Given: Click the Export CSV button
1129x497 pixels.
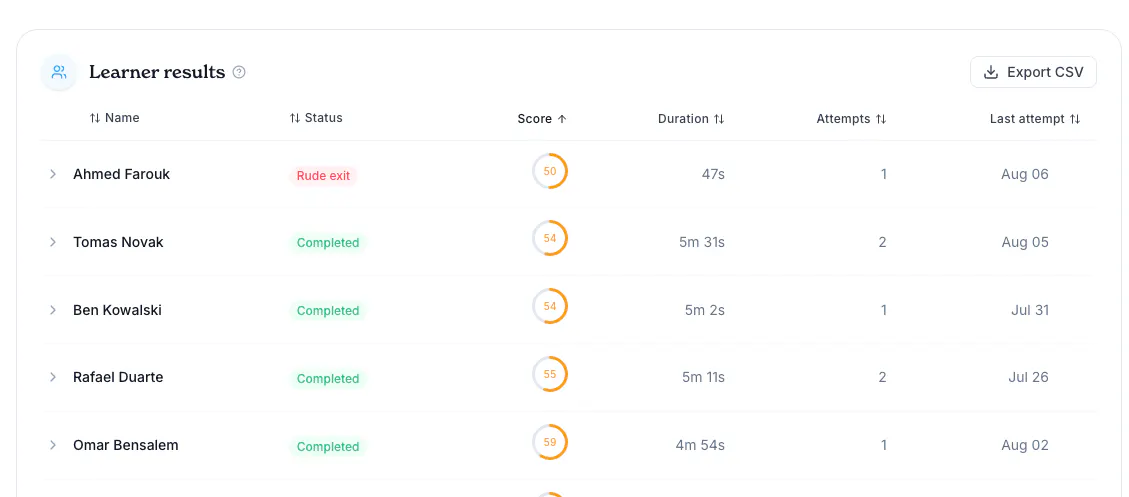Looking at the screenshot, I should pyautogui.click(x=1033, y=72).
